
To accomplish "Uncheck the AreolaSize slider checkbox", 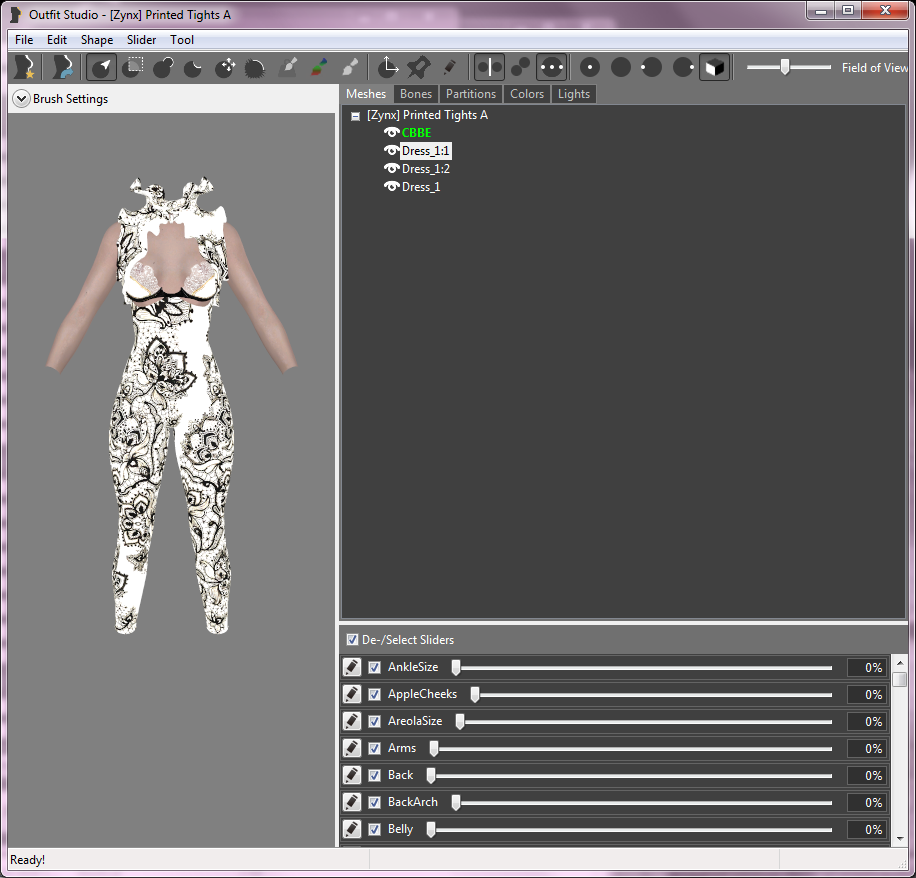I will [374, 721].
